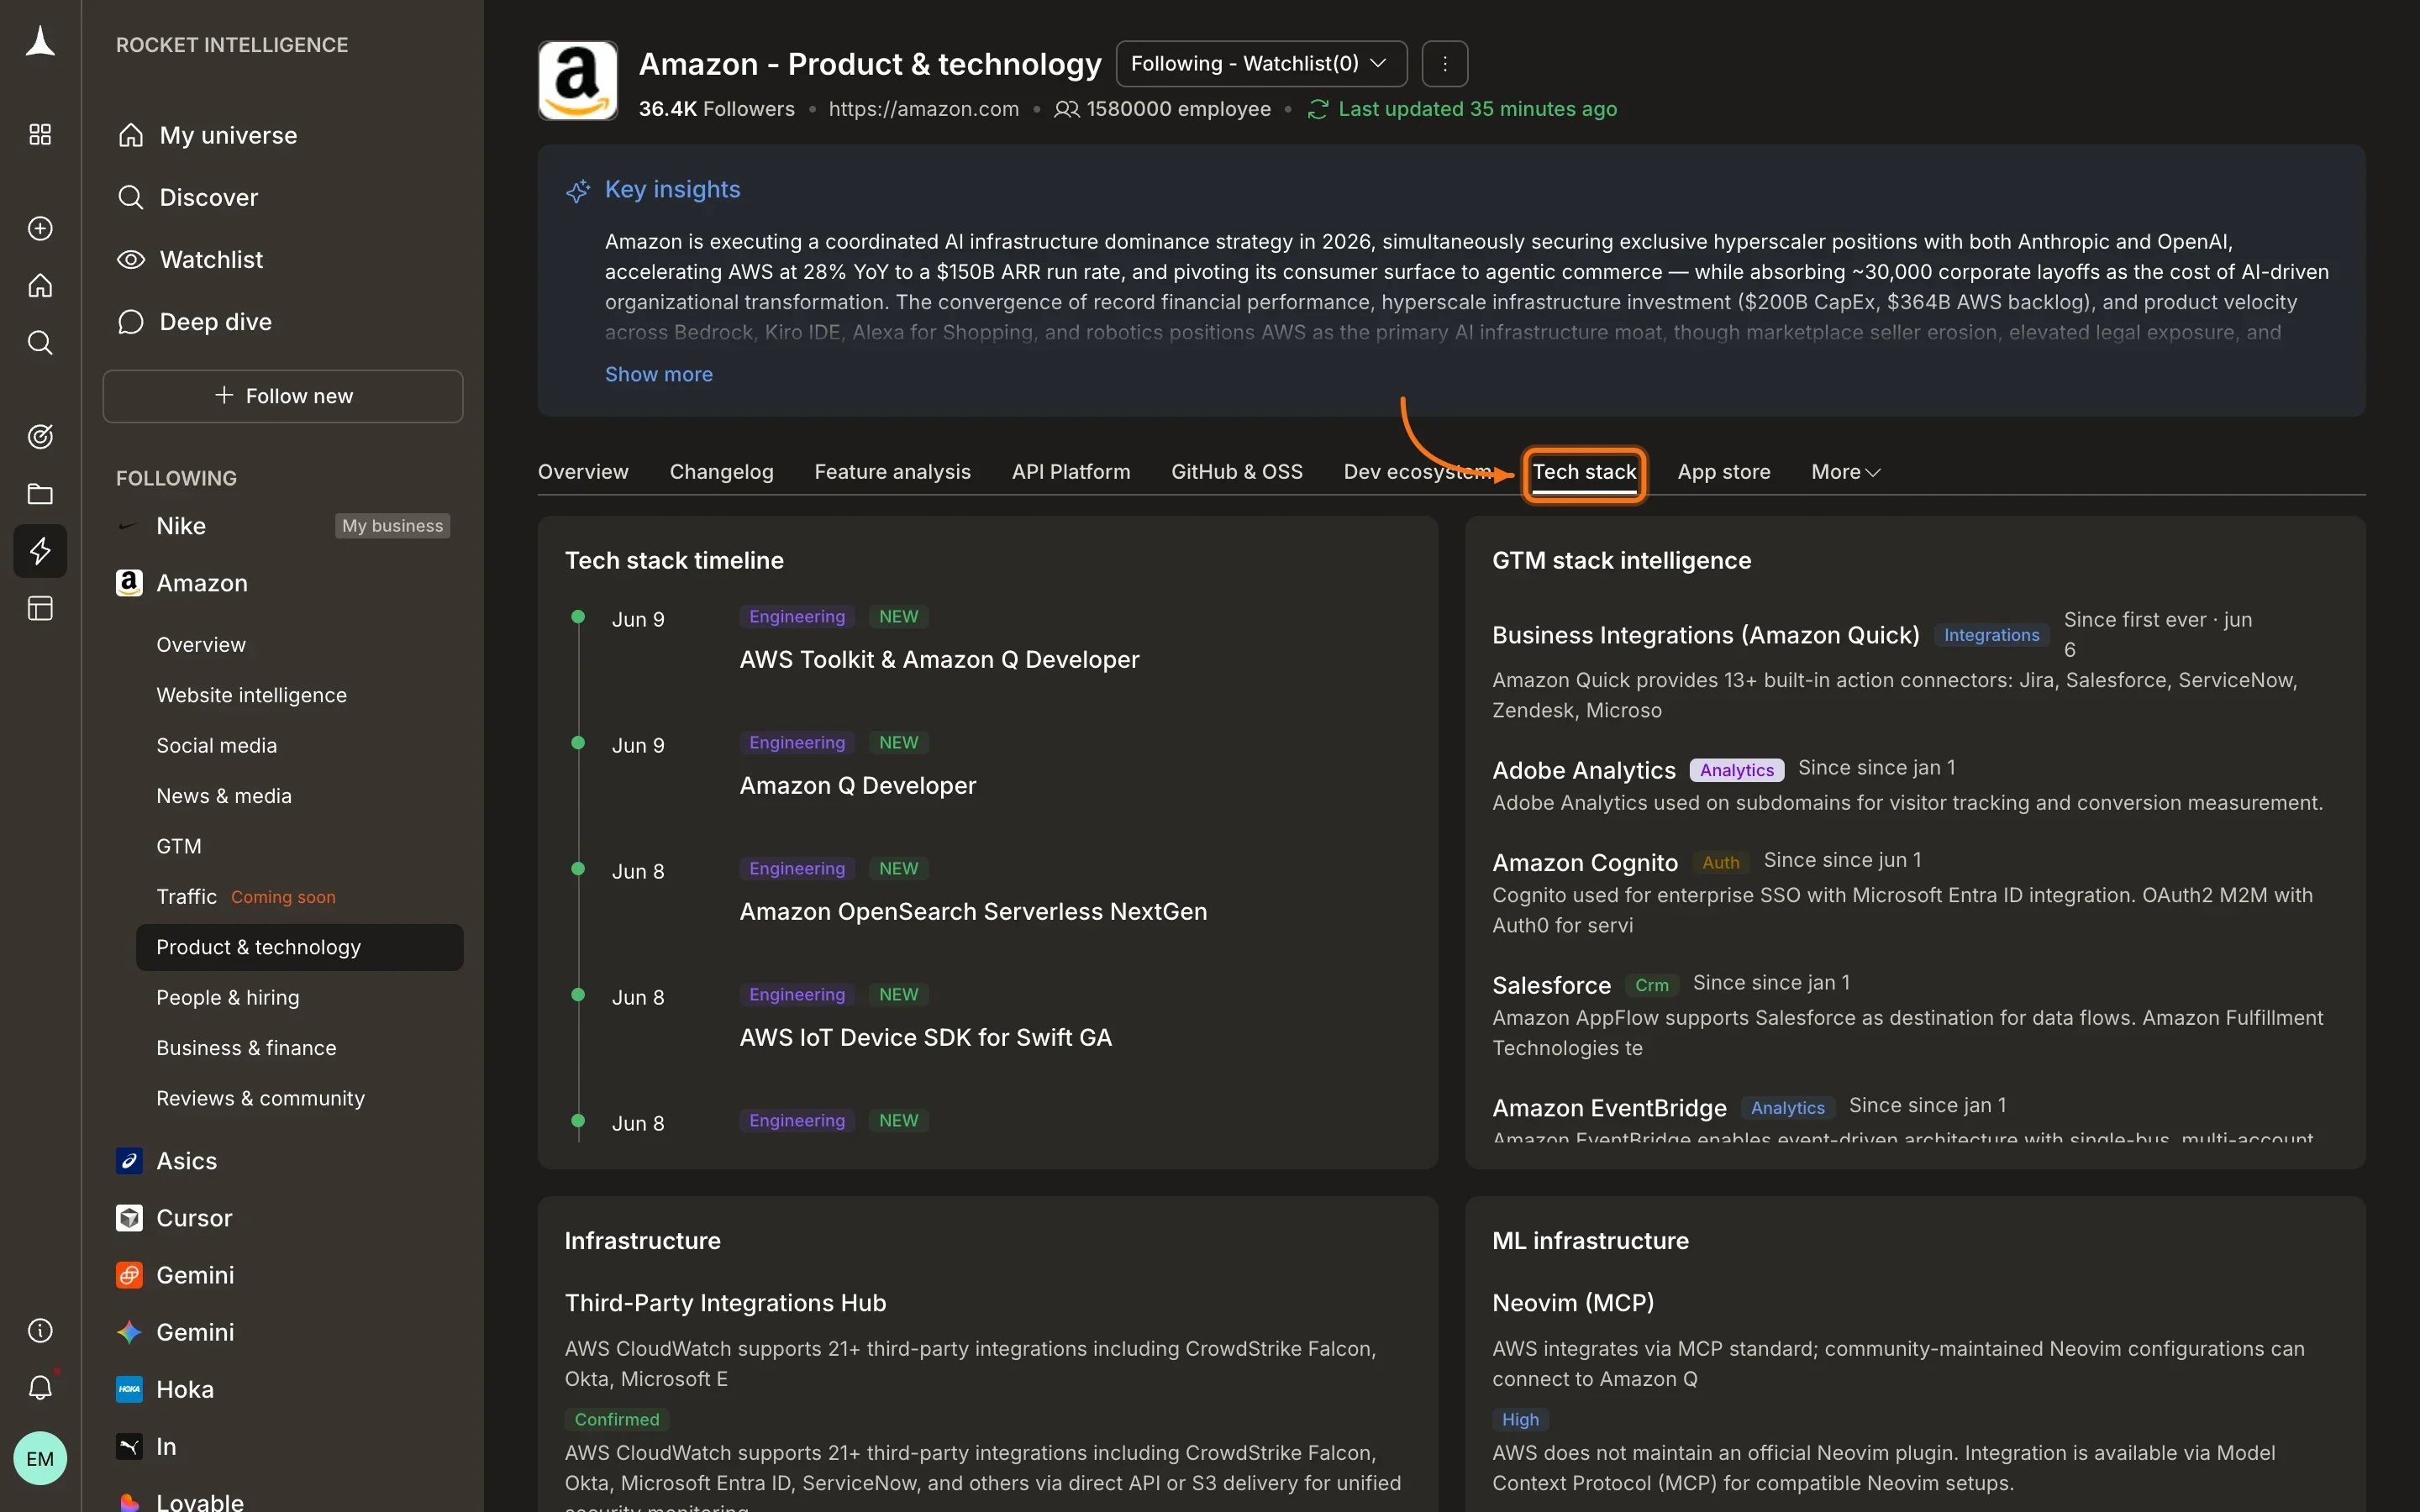Click AWS Toolkit & Amazon Q Developer entry

coord(939,660)
